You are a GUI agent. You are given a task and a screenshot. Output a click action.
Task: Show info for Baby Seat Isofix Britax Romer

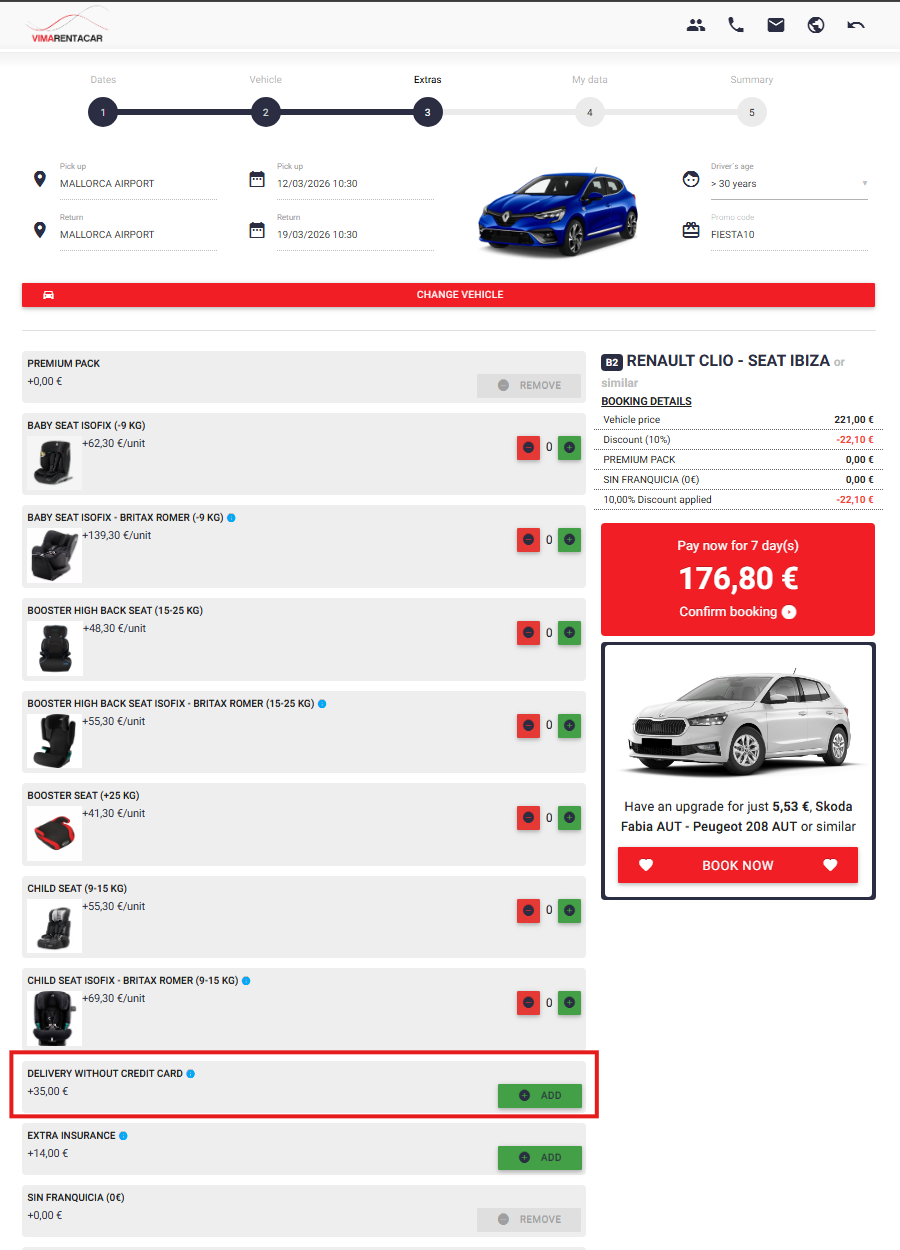pos(231,518)
